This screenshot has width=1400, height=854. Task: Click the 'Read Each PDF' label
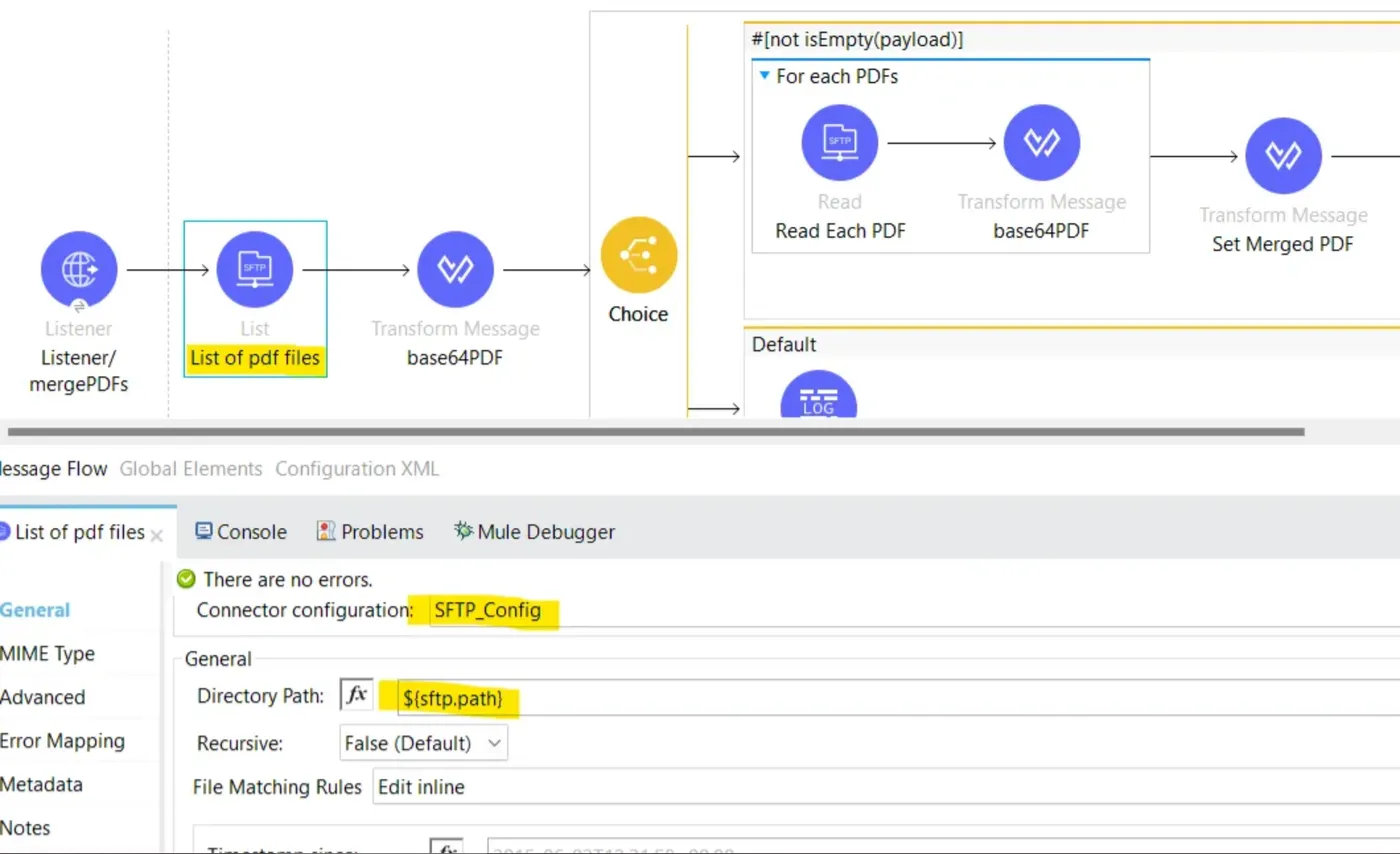click(x=839, y=231)
